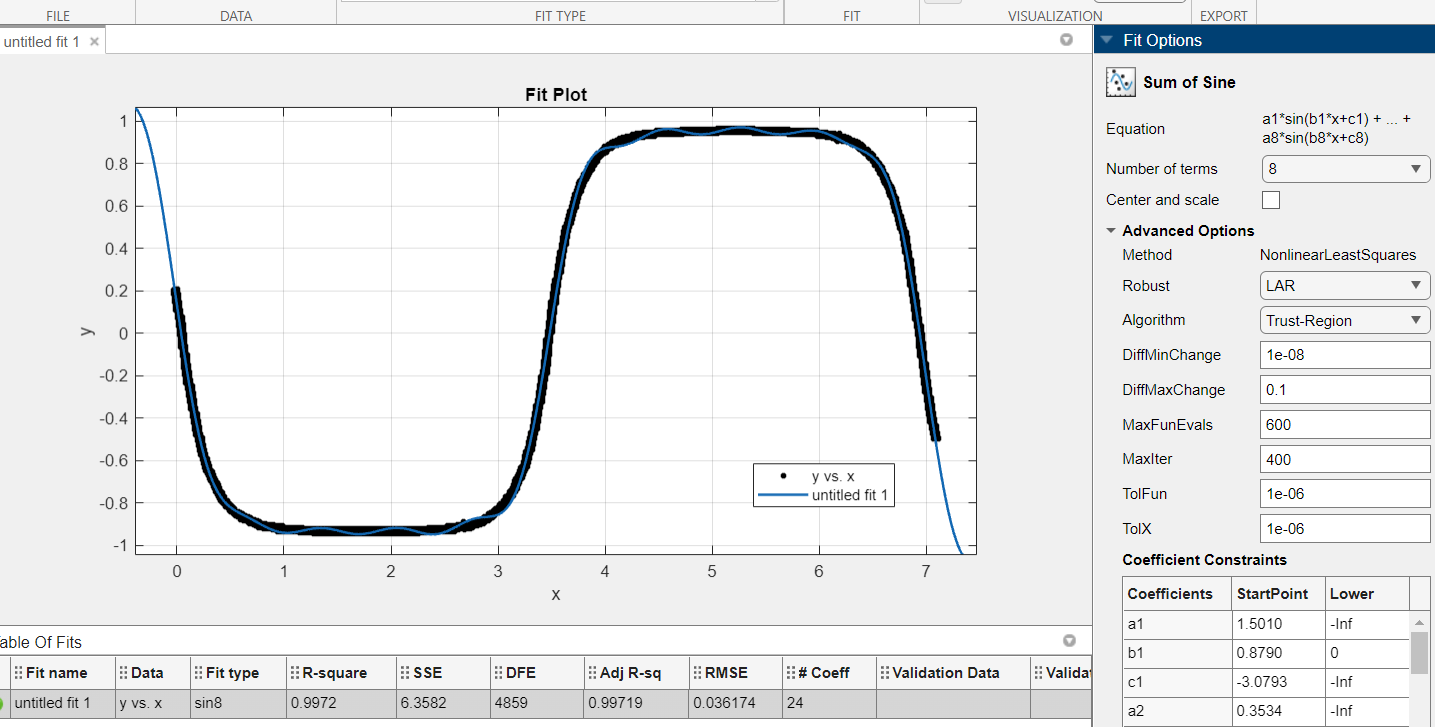Open the Robust LAR dropdown
Screen dimensions: 1435x727
1345,285
